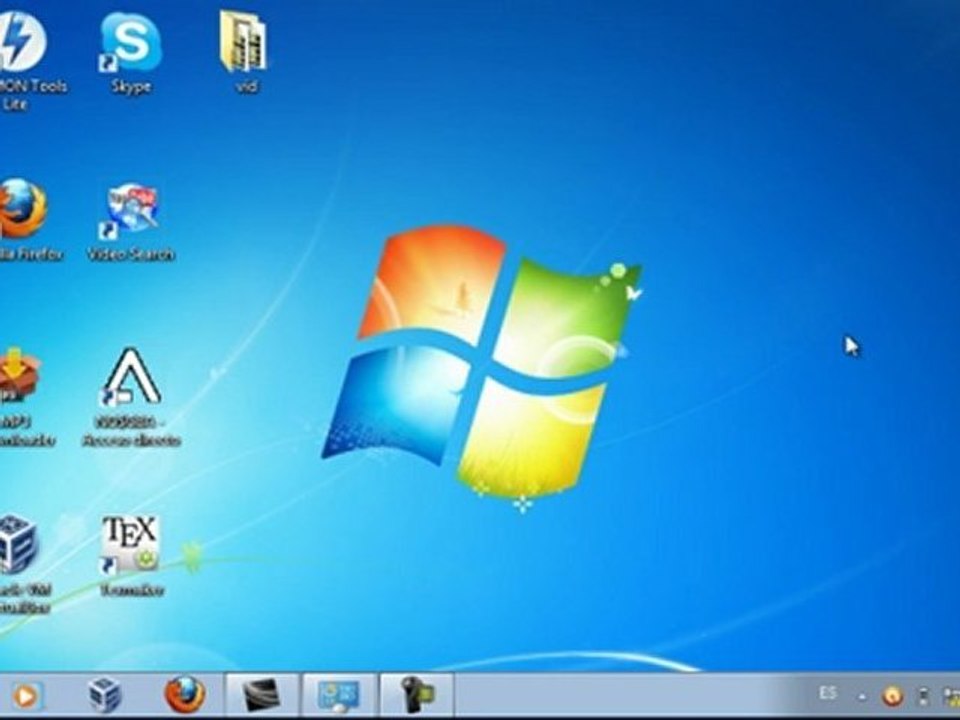This screenshot has height=720, width=960.
Task: Open VirtualBox from the taskbar
Action: (x=105, y=696)
